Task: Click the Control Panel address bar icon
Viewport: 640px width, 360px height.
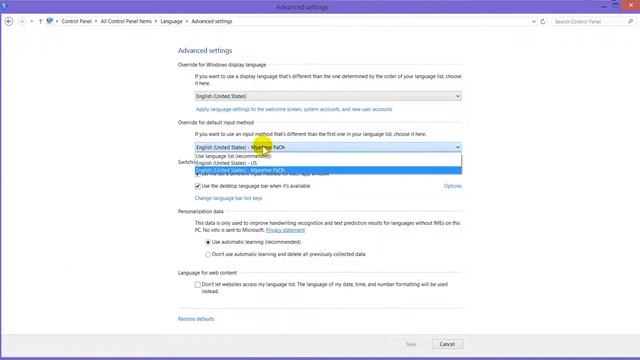Action: tap(50, 21)
